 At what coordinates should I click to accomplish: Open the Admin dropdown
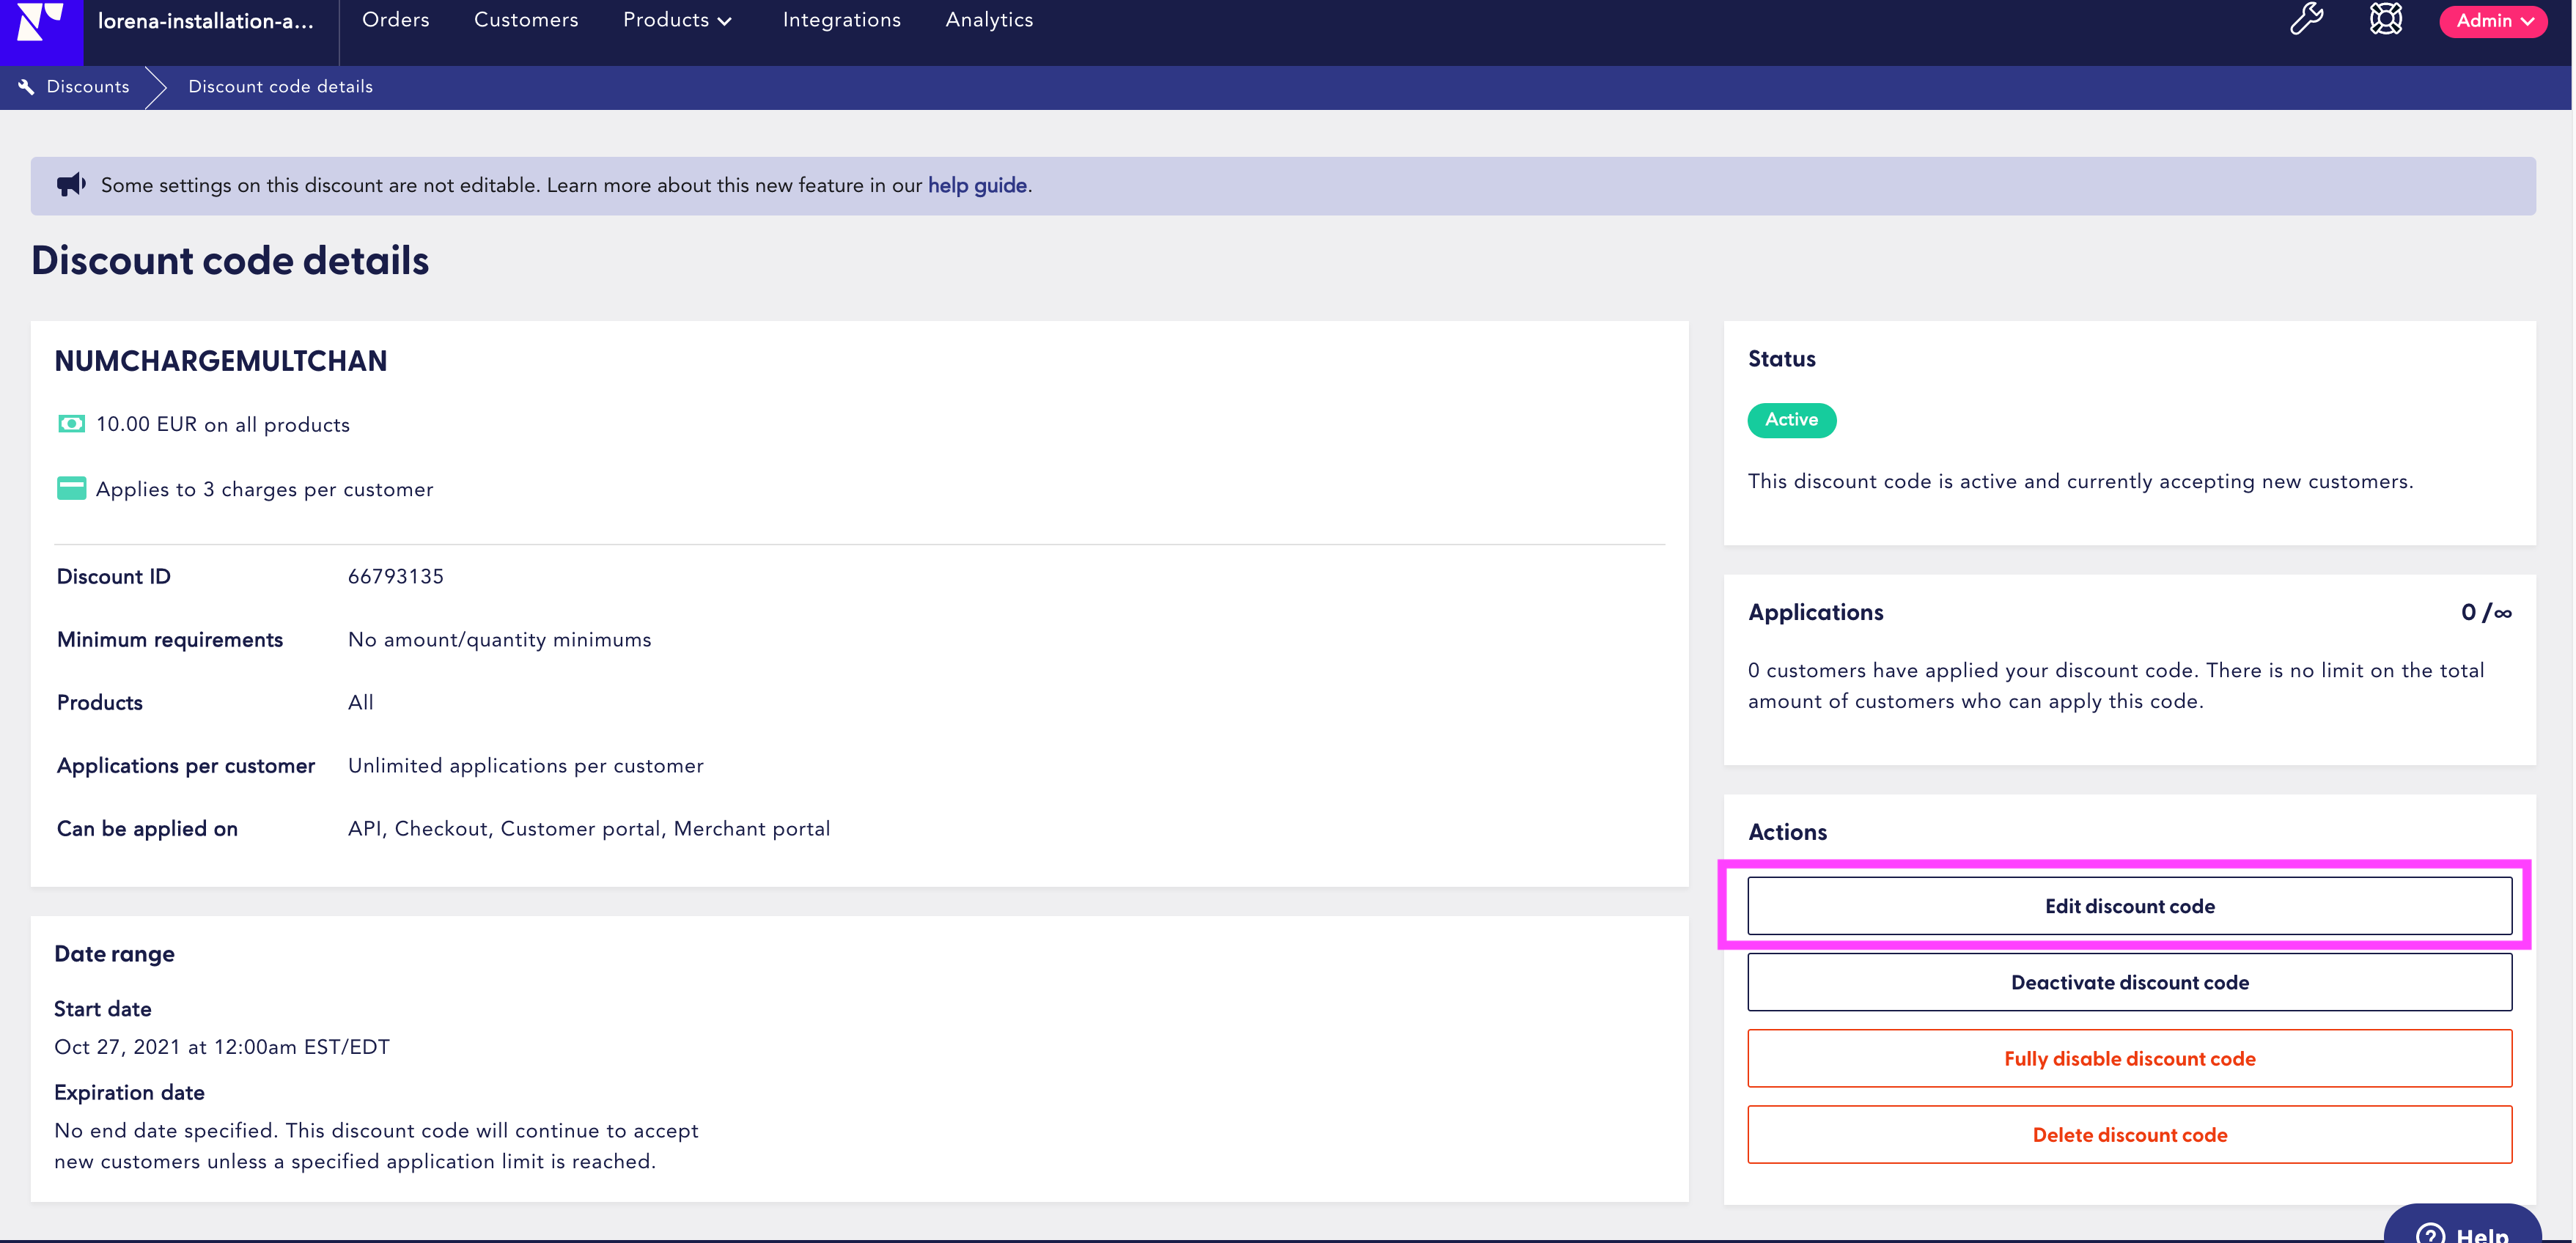point(2492,20)
